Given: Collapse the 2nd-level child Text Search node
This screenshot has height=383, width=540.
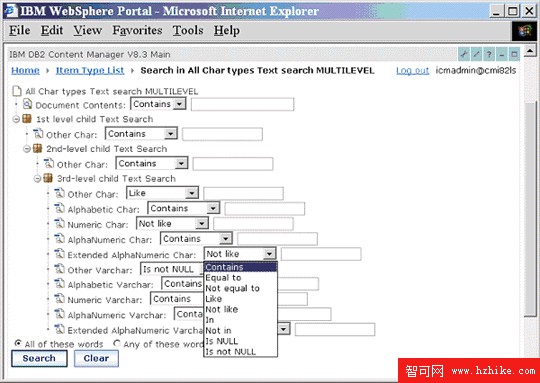Looking at the screenshot, I should click(27, 149).
